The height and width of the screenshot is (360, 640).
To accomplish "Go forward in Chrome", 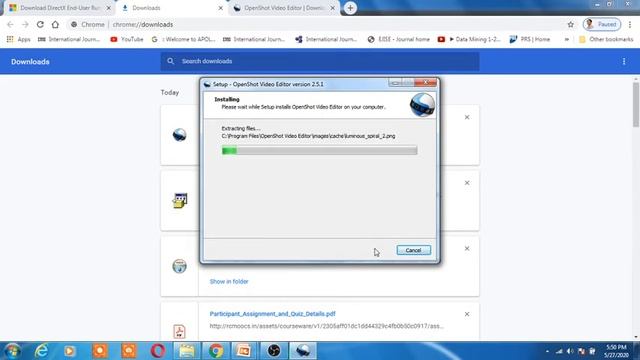I will coord(25,24).
